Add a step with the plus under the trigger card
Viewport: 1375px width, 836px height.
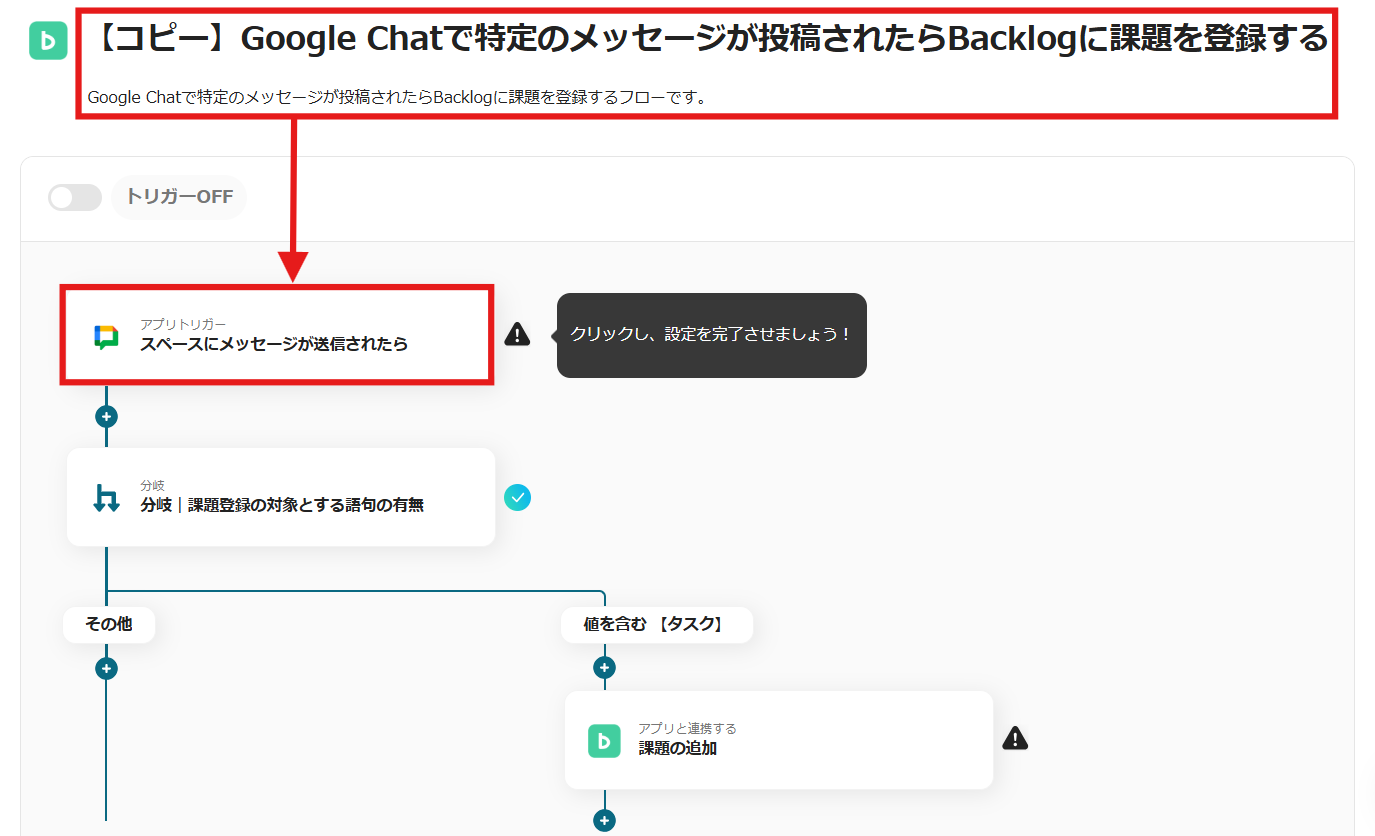tap(106, 415)
